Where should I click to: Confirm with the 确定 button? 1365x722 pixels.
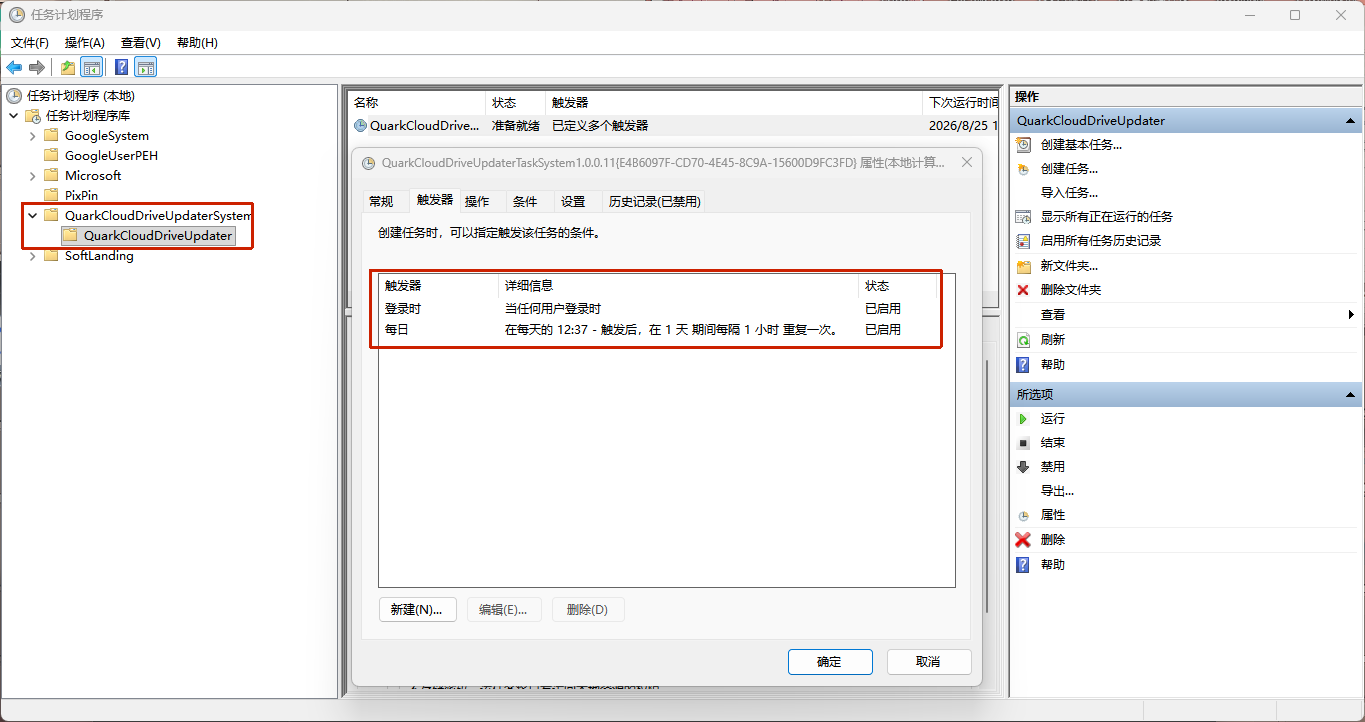click(830, 662)
